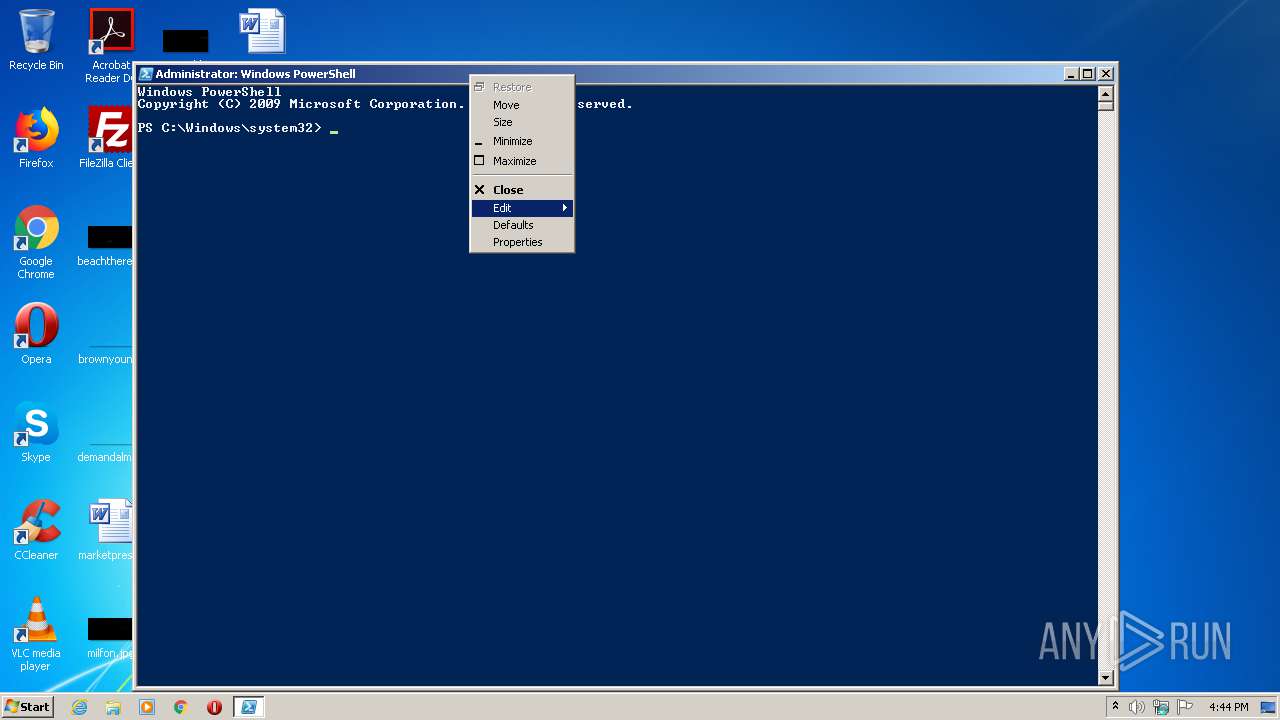
Task: Show hidden tray icons arrow
Action: point(1115,707)
